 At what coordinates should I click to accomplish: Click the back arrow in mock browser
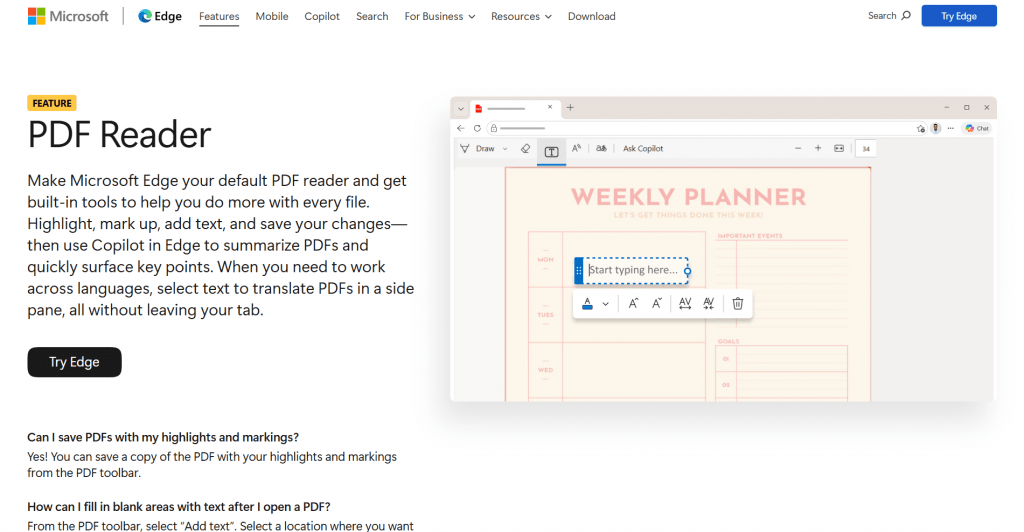point(460,128)
